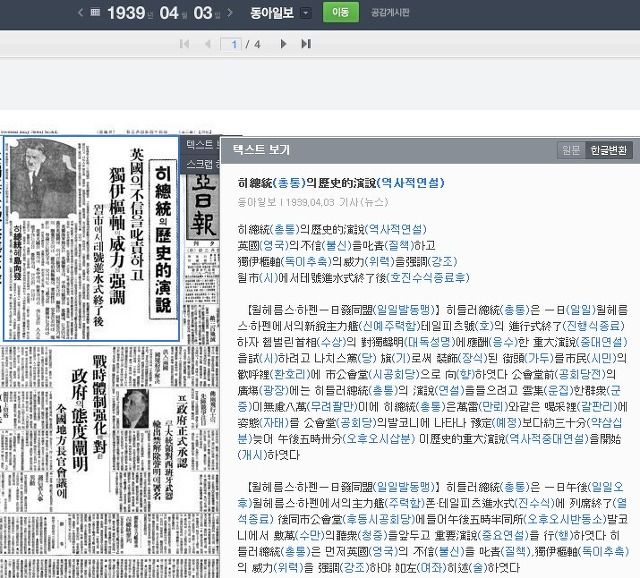Go to the previous date arrow

[80, 13]
